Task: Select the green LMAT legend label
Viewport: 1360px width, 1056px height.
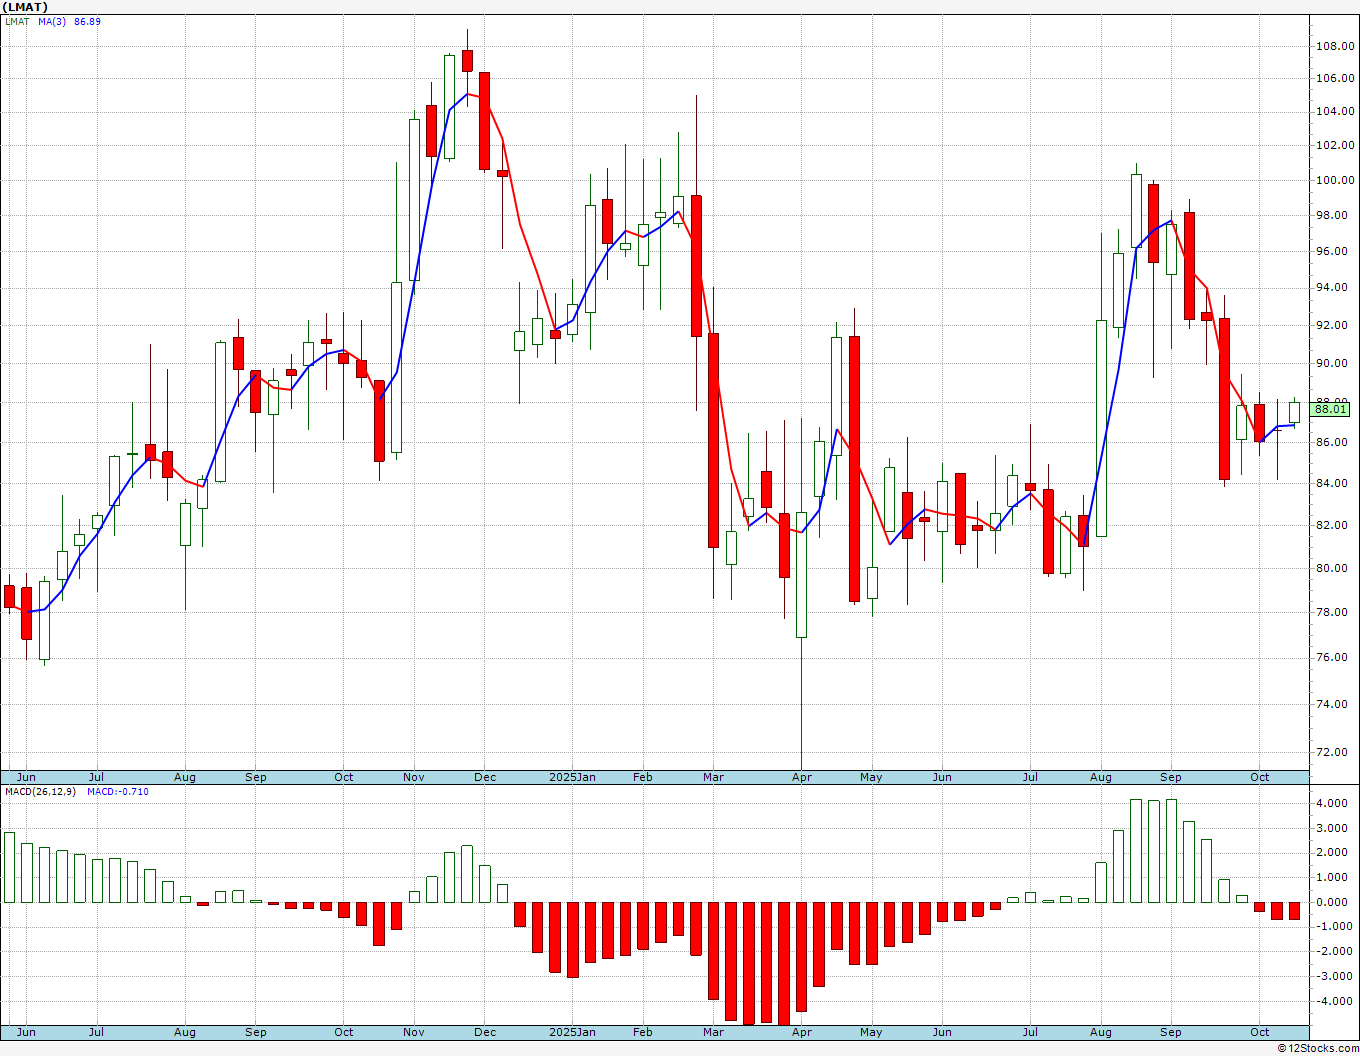Action: [x=17, y=21]
